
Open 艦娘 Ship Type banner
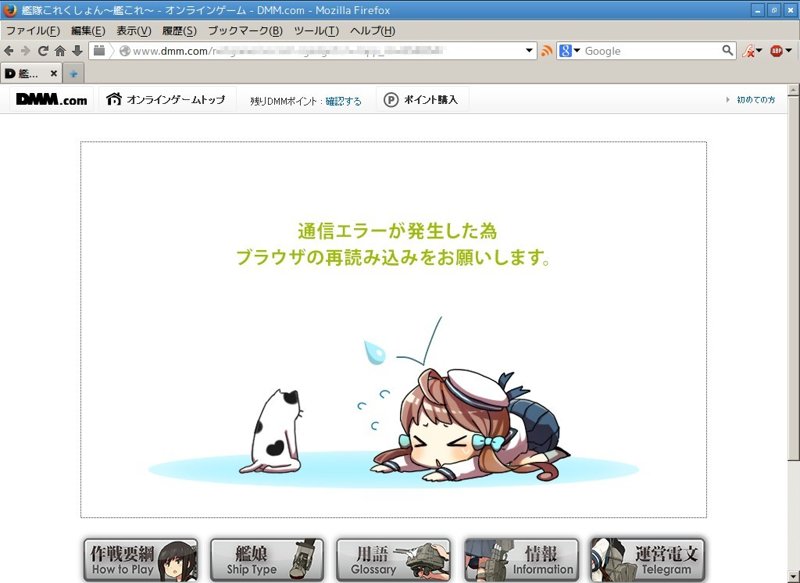coord(267,560)
